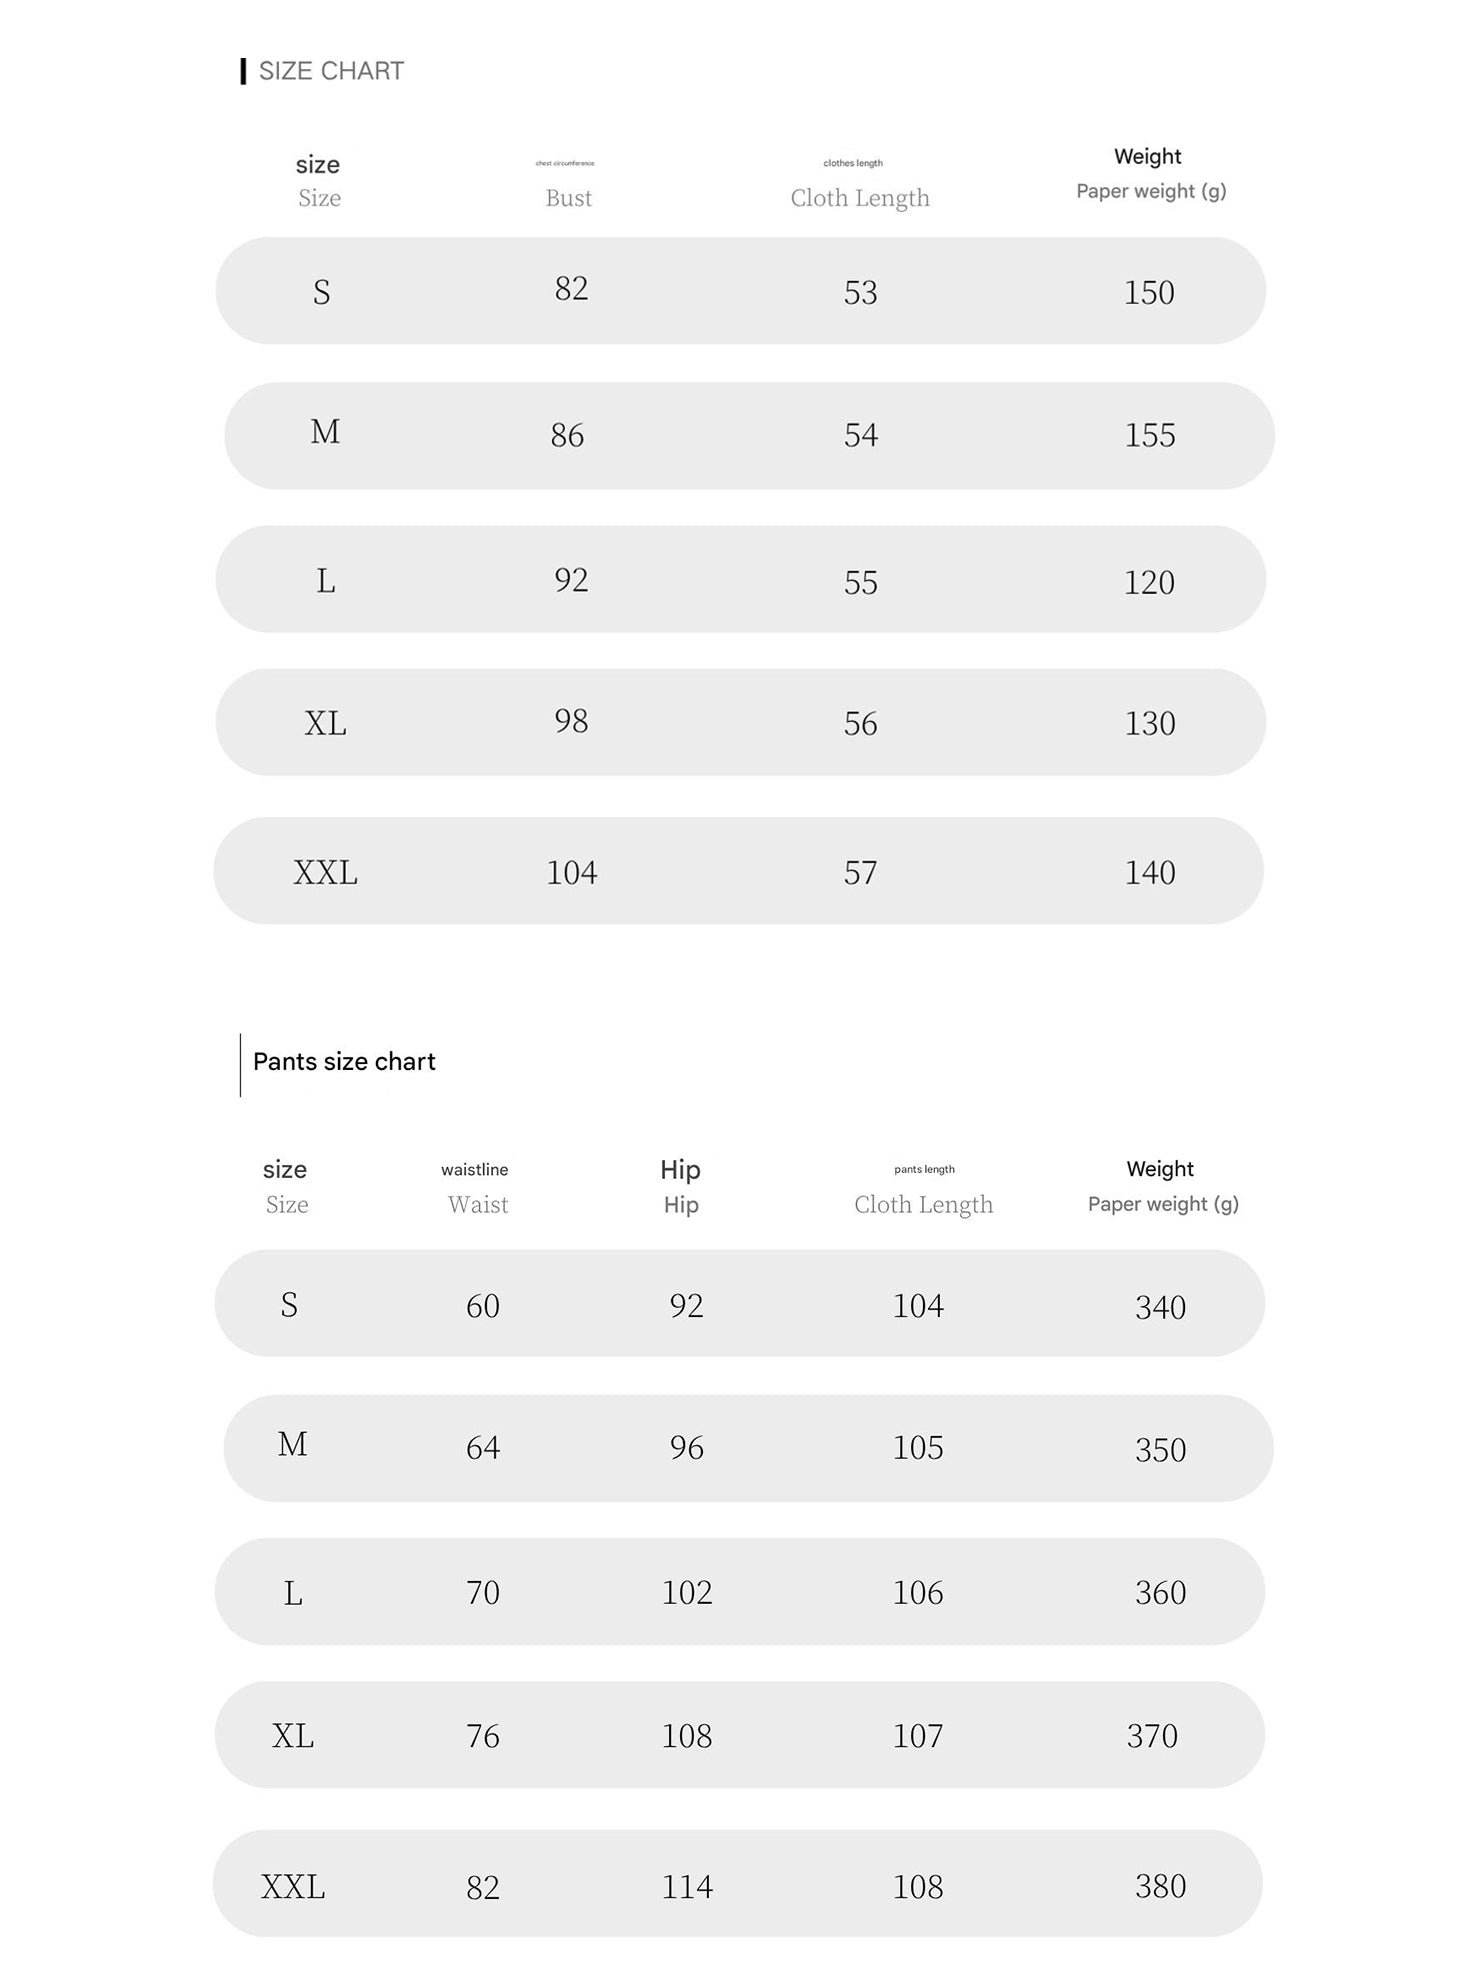Click hip value 96 in pants table

tap(687, 1448)
